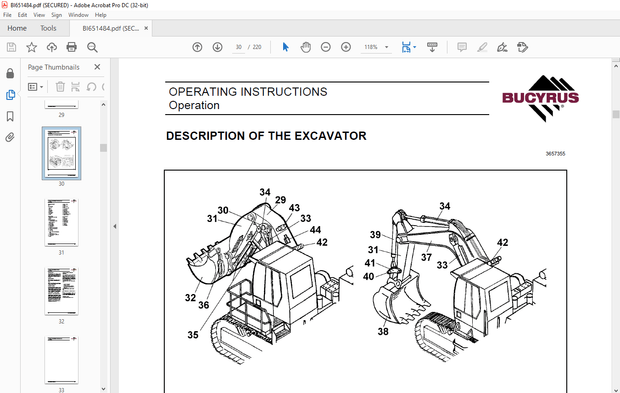Add a bookmark with the star icon
The height and width of the screenshot is (393, 620).
pos(31,47)
